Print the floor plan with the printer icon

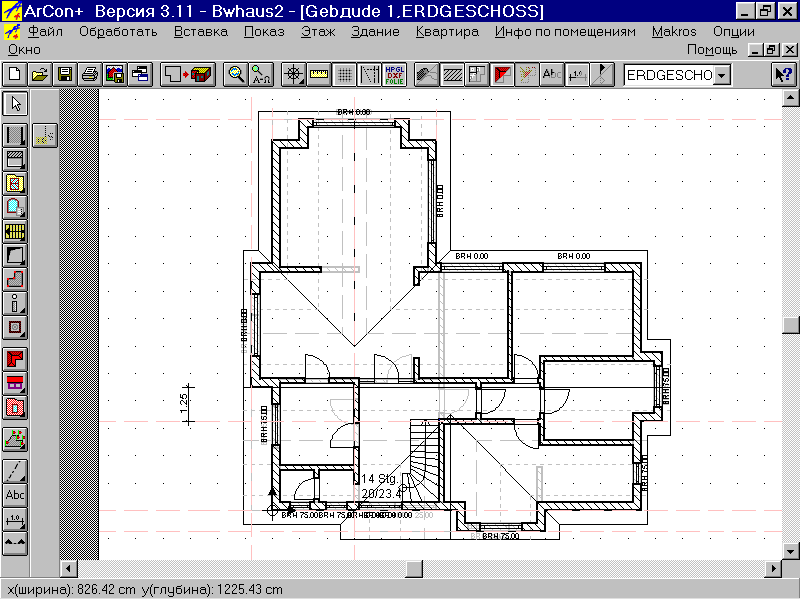(89, 74)
